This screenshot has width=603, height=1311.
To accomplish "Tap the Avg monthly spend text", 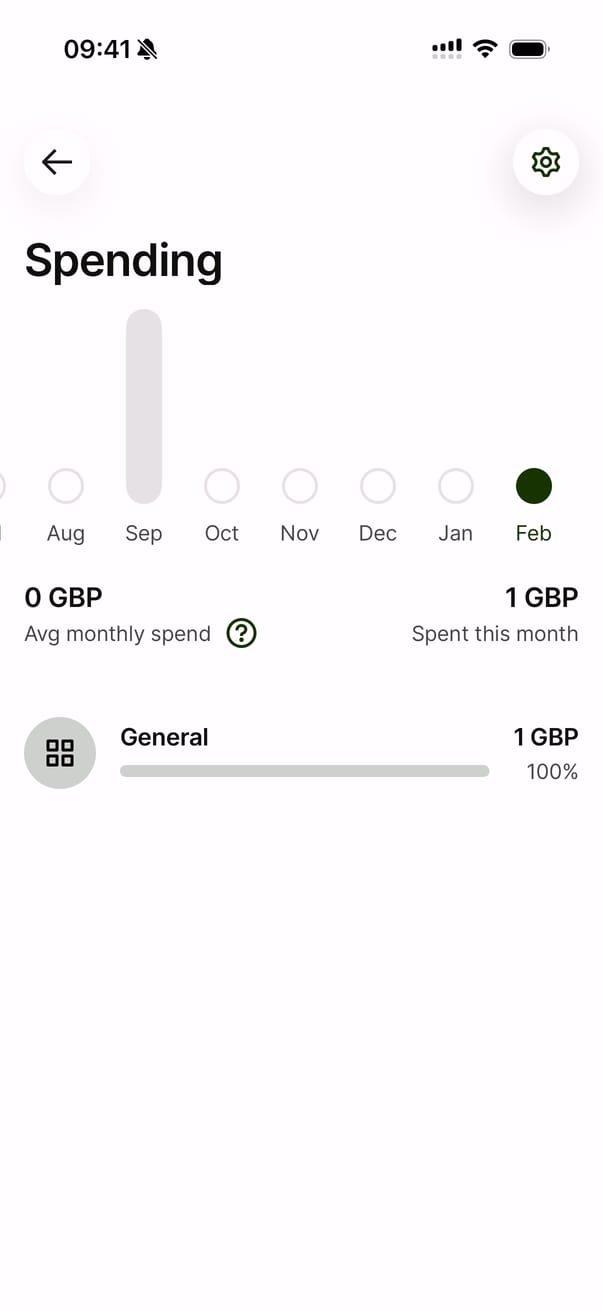I will coord(118,634).
